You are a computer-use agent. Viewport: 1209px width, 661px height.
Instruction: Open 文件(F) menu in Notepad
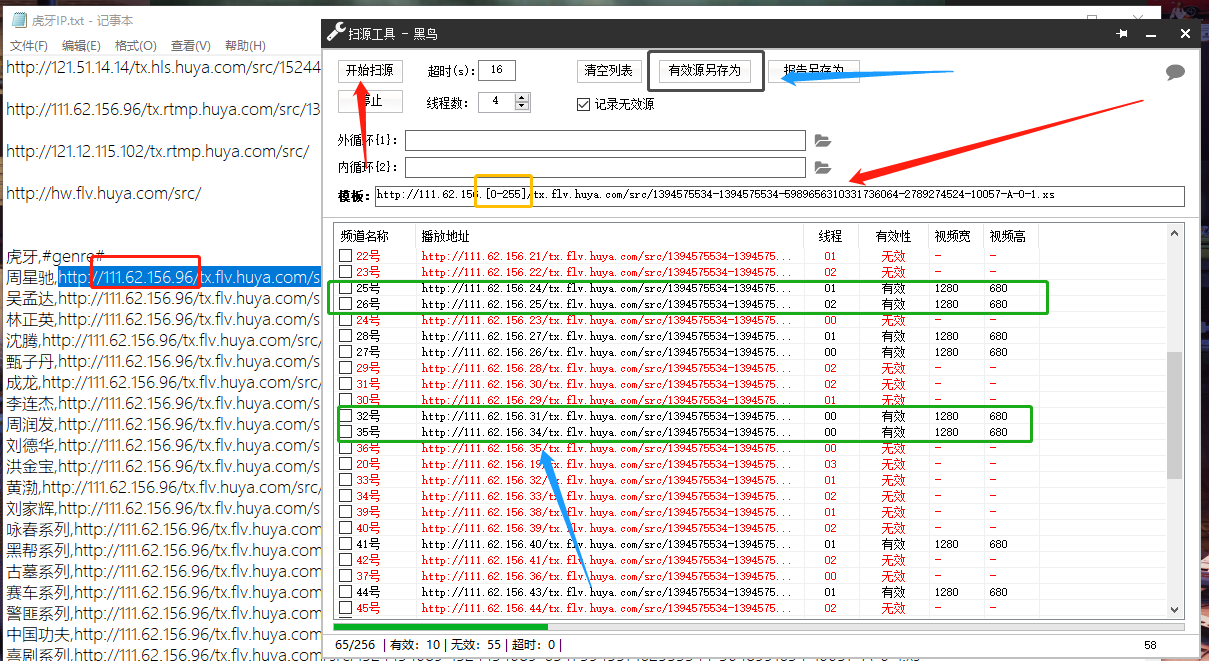point(29,46)
